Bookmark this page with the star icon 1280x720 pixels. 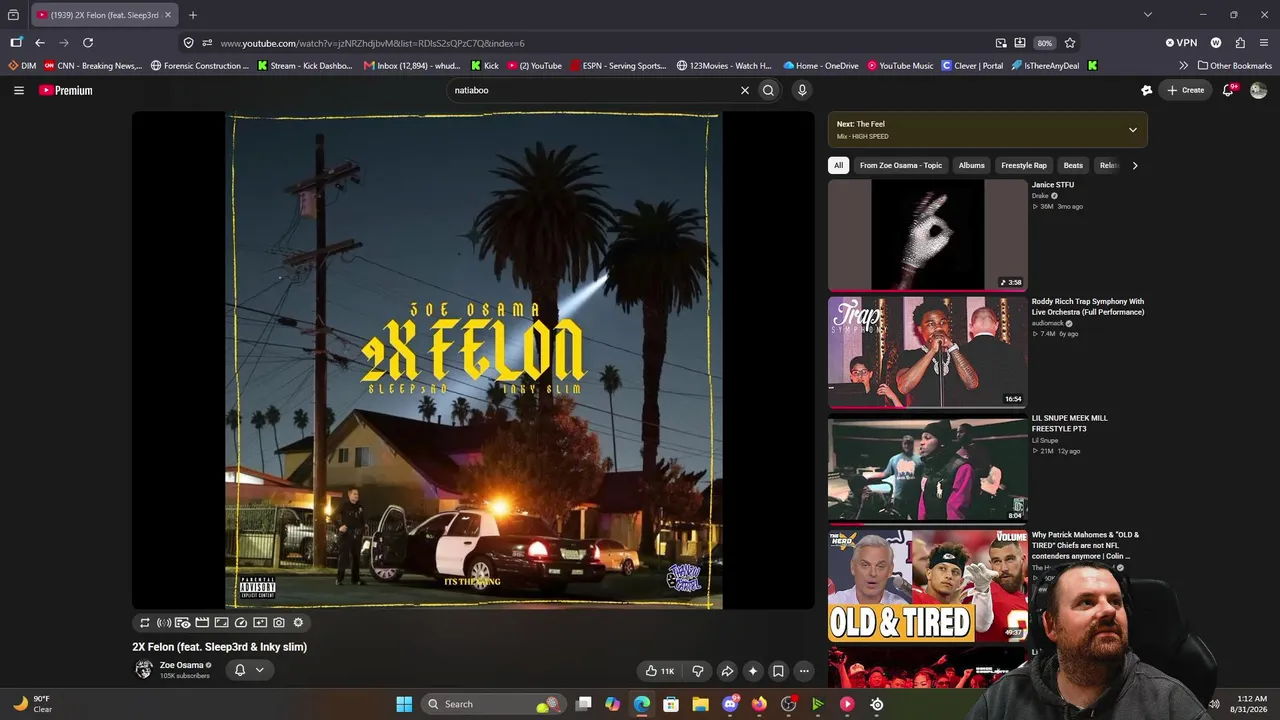[x=1070, y=43]
